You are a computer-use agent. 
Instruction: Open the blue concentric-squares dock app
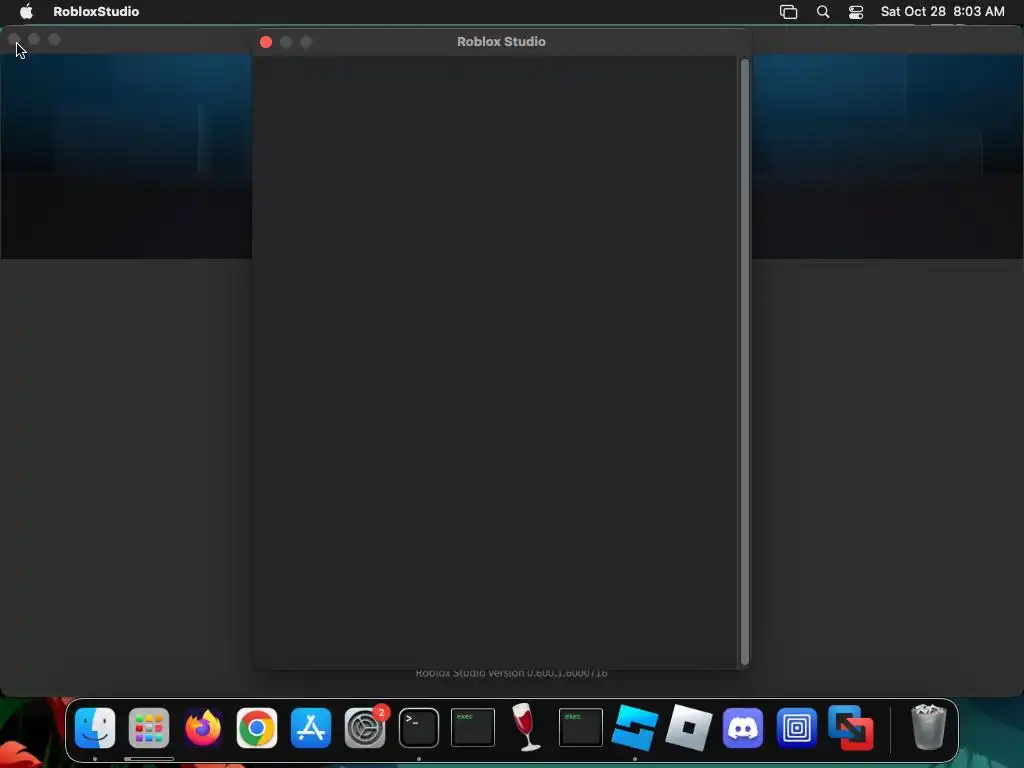[x=797, y=728]
